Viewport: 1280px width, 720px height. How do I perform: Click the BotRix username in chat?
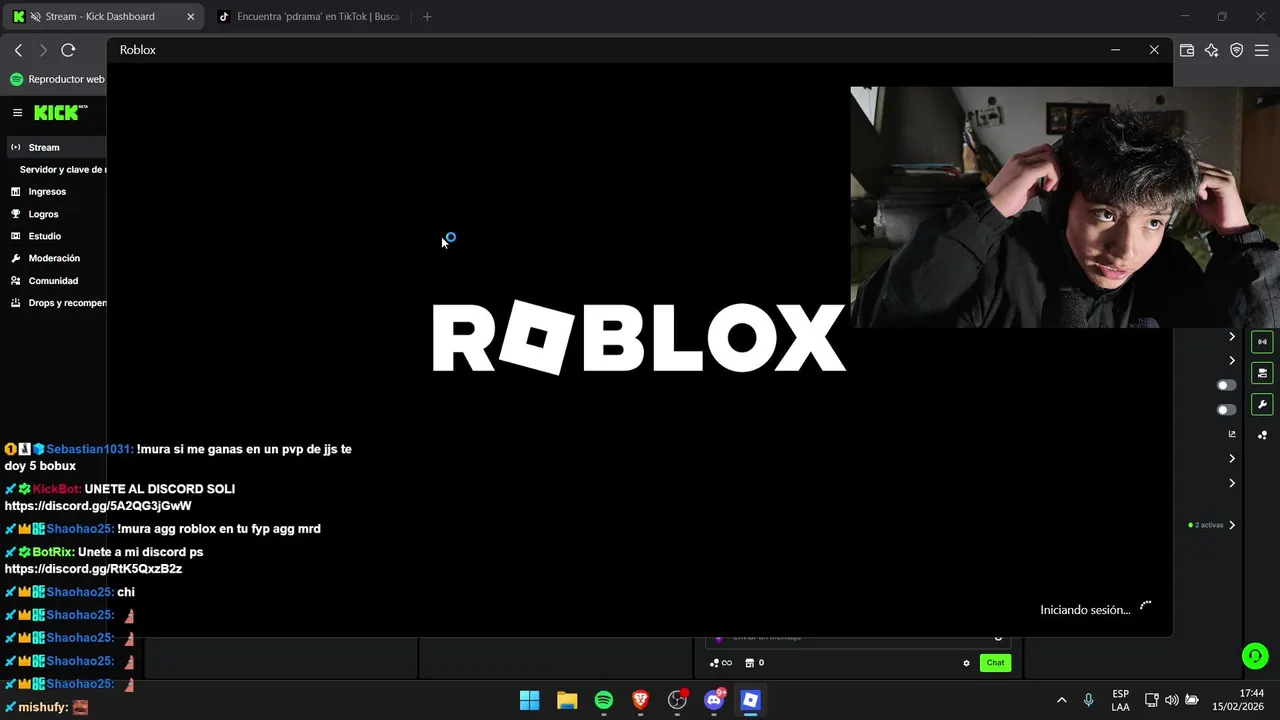(53, 552)
